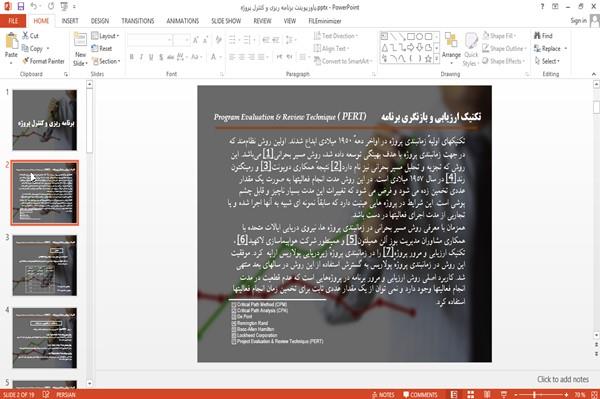Image resolution: width=600 pixels, height=399 pixels.
Task: Select slide 3 thumbnail
Action: click(x=45, y=265)
